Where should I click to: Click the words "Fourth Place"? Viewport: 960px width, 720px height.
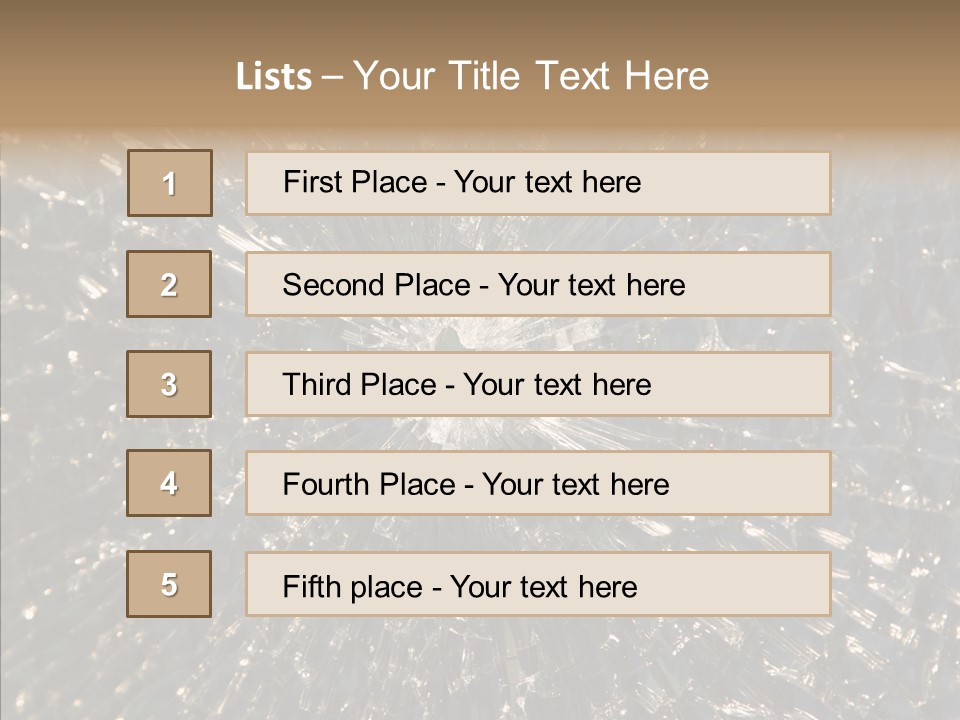368,485
